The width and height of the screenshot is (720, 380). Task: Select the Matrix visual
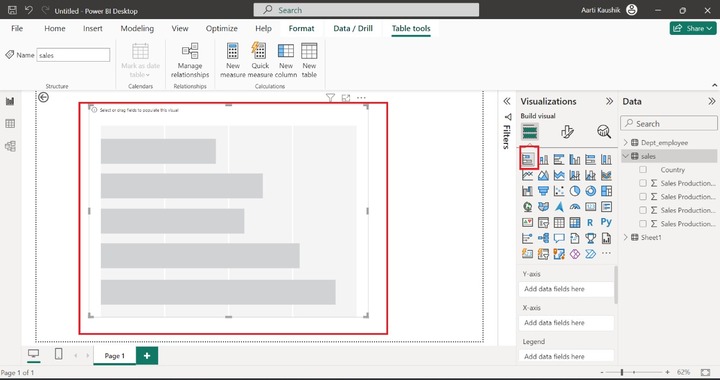pyautogui.click(x=575, y=223)
